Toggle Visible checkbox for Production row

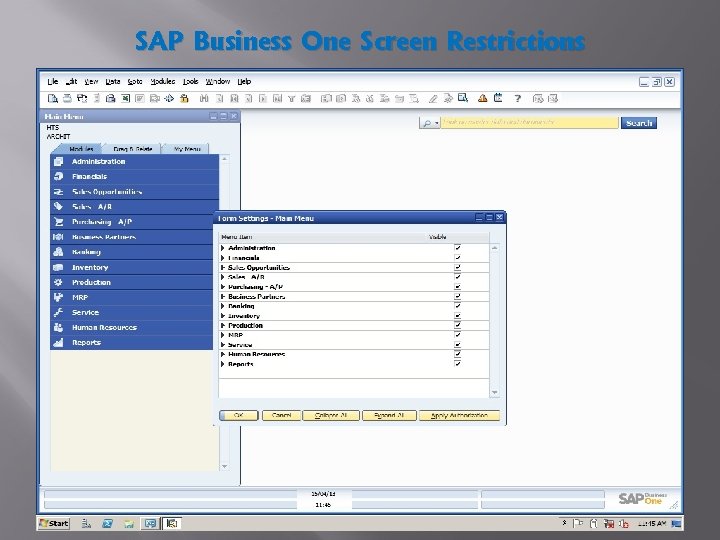(457, 325)
